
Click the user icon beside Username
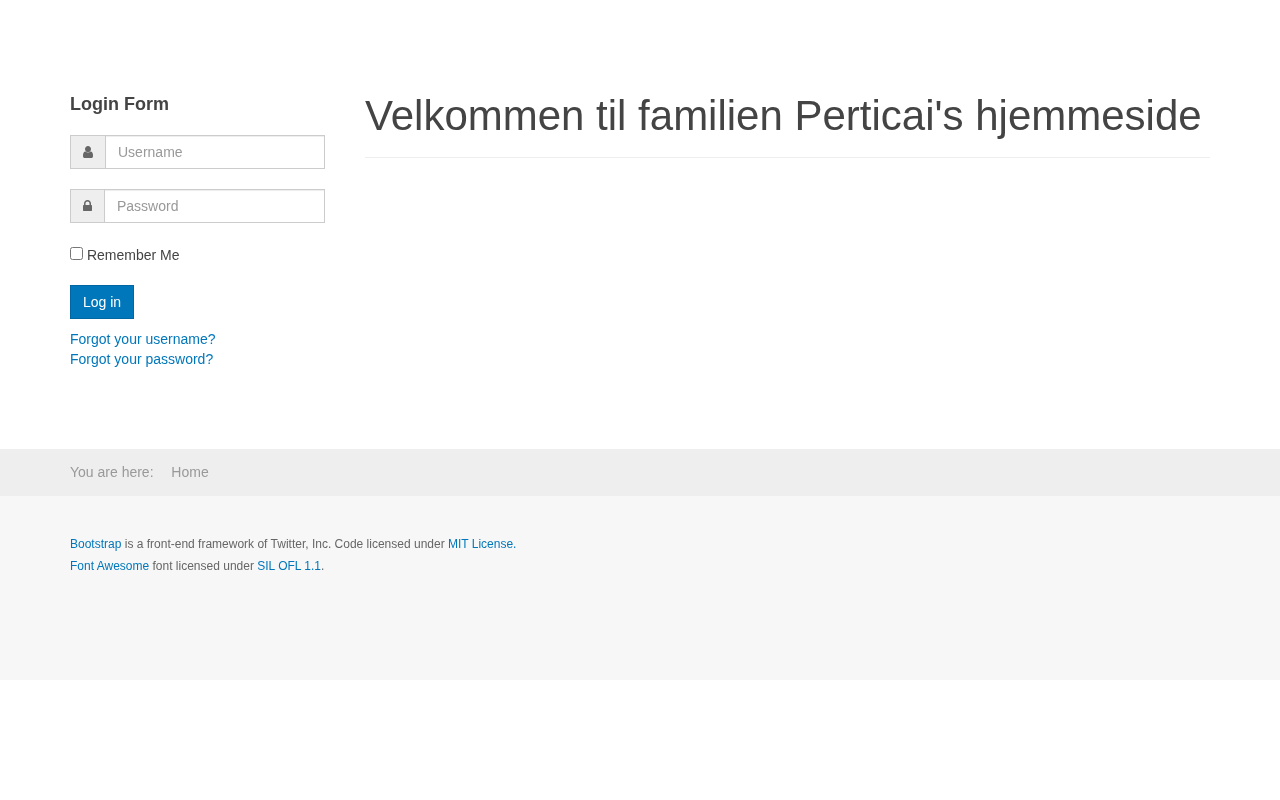[88, 152]
